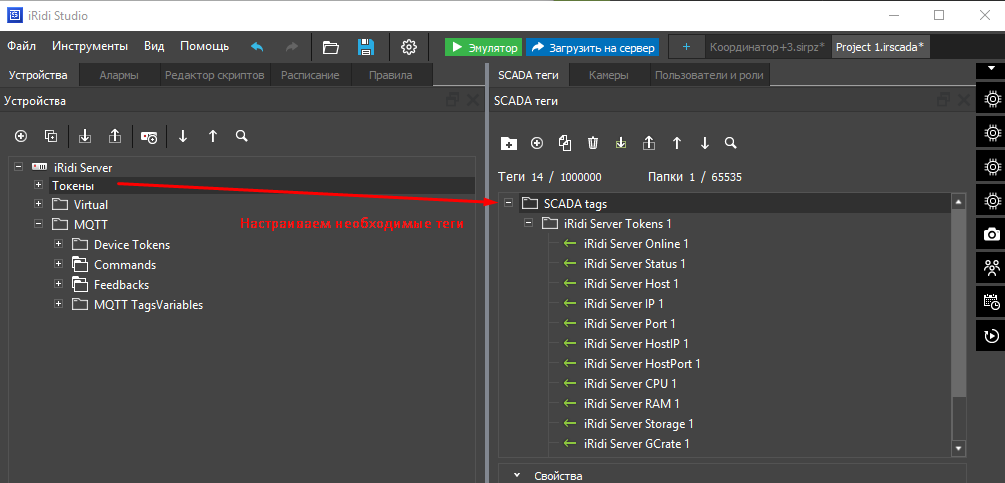Collapse the MQTT folder node

[39, 225]
